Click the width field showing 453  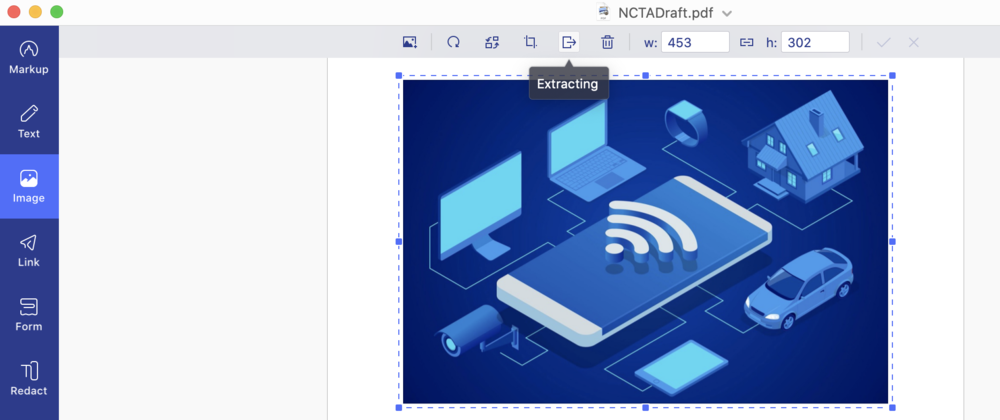pos(695,42)
